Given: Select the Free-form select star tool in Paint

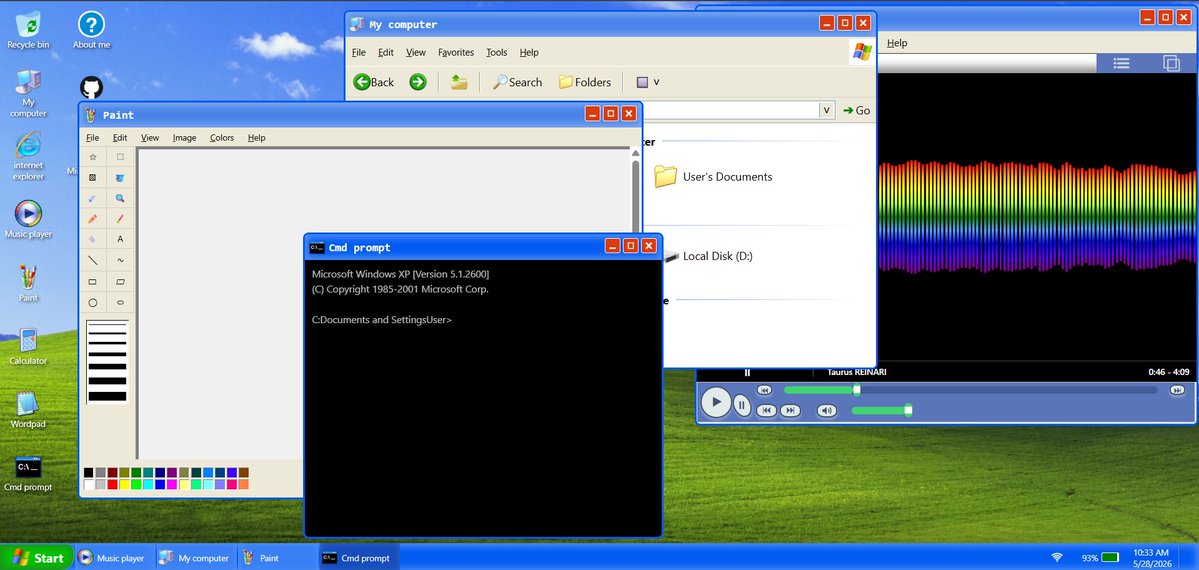Looking at the screenshot, I should (x=93, y=157).
